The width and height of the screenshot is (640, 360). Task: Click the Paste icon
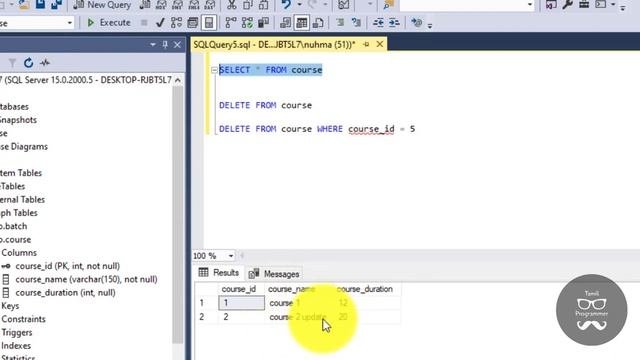click(x=264, y=5)
